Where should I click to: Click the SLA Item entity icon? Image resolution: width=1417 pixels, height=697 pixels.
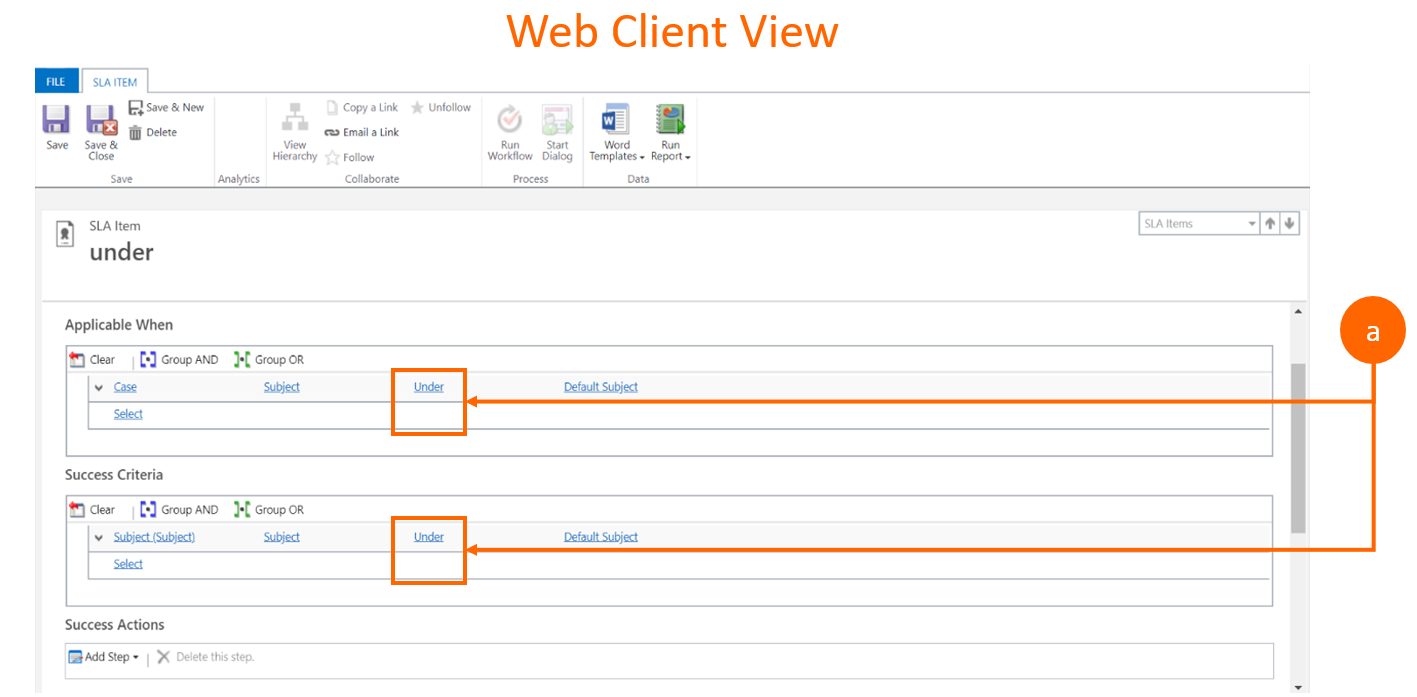point(64,234)
